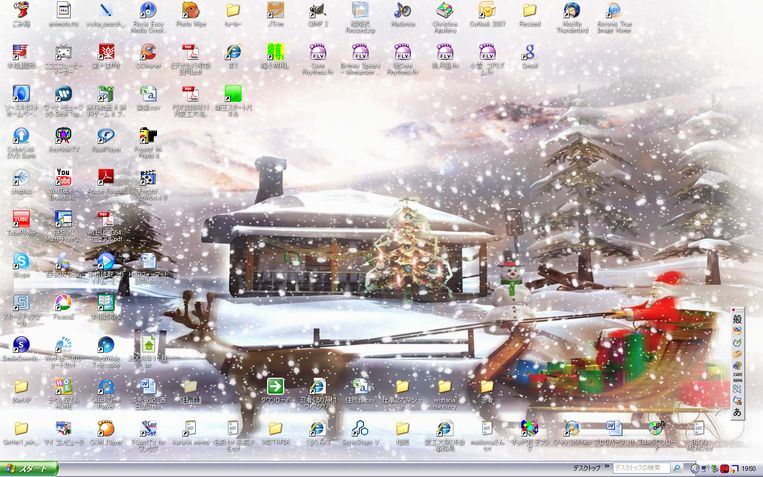Screen dimensions: 763x477
Task: Launch the CyberLink DVD Suite shortcut
Action: click(x=20, y=136)
